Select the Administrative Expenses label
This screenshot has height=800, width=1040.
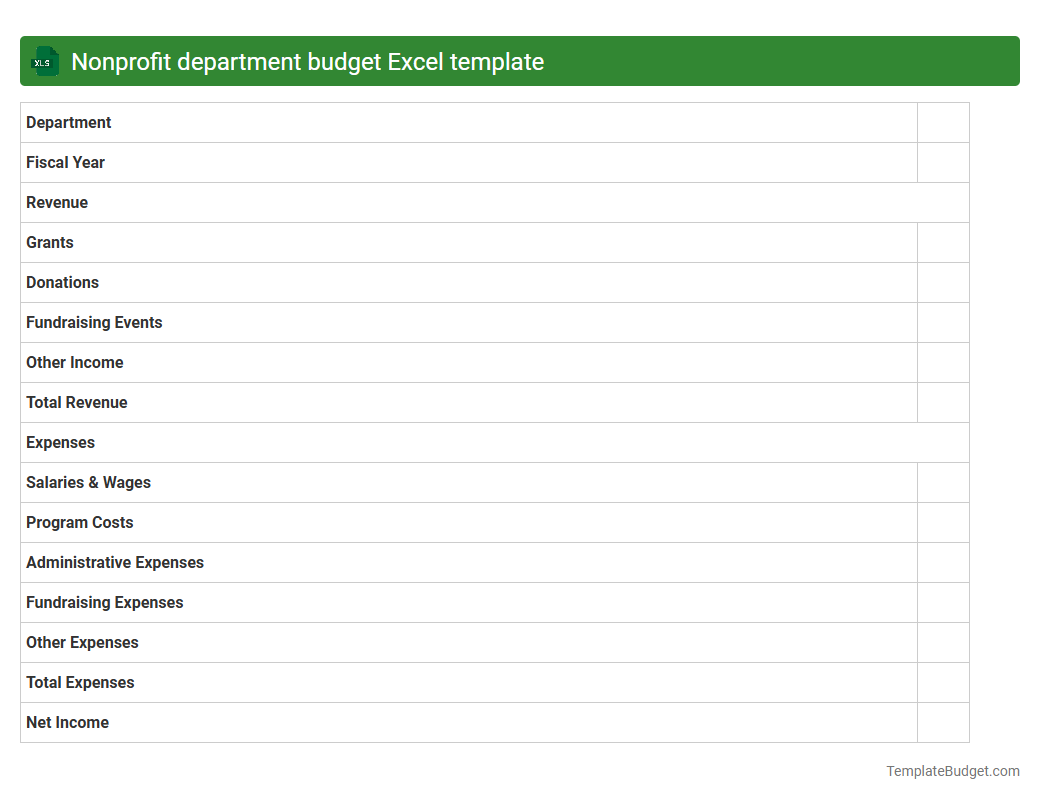pos(114,562)
